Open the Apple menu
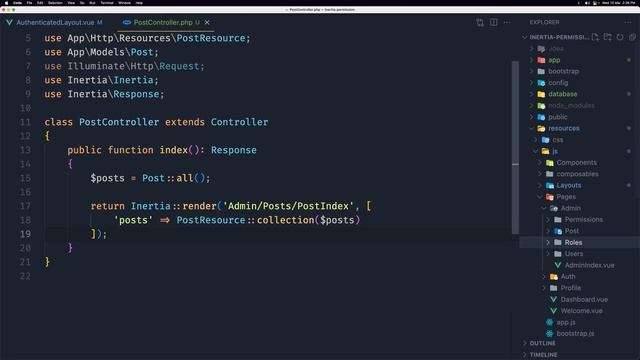 [7, 3]
